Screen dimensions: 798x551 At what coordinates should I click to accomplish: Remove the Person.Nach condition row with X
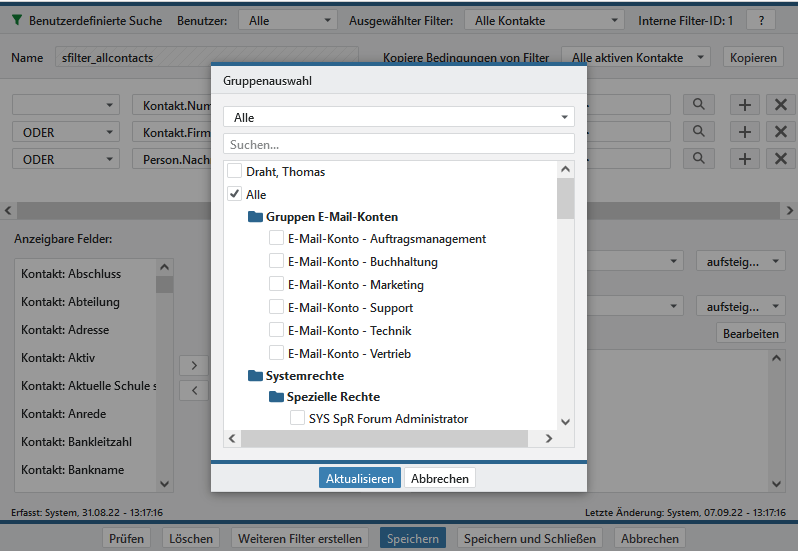pos(779,159)
